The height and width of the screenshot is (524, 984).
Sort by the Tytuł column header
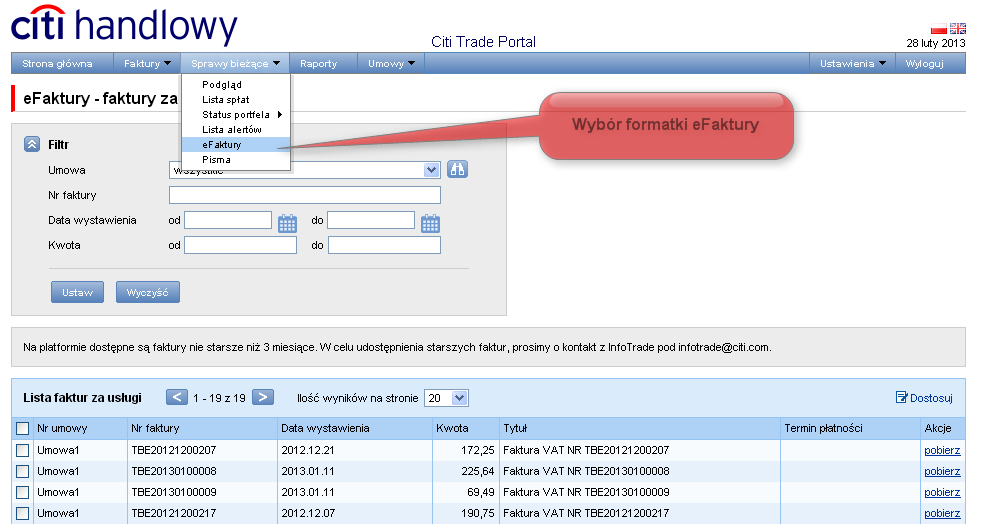(x=515, y=429)
